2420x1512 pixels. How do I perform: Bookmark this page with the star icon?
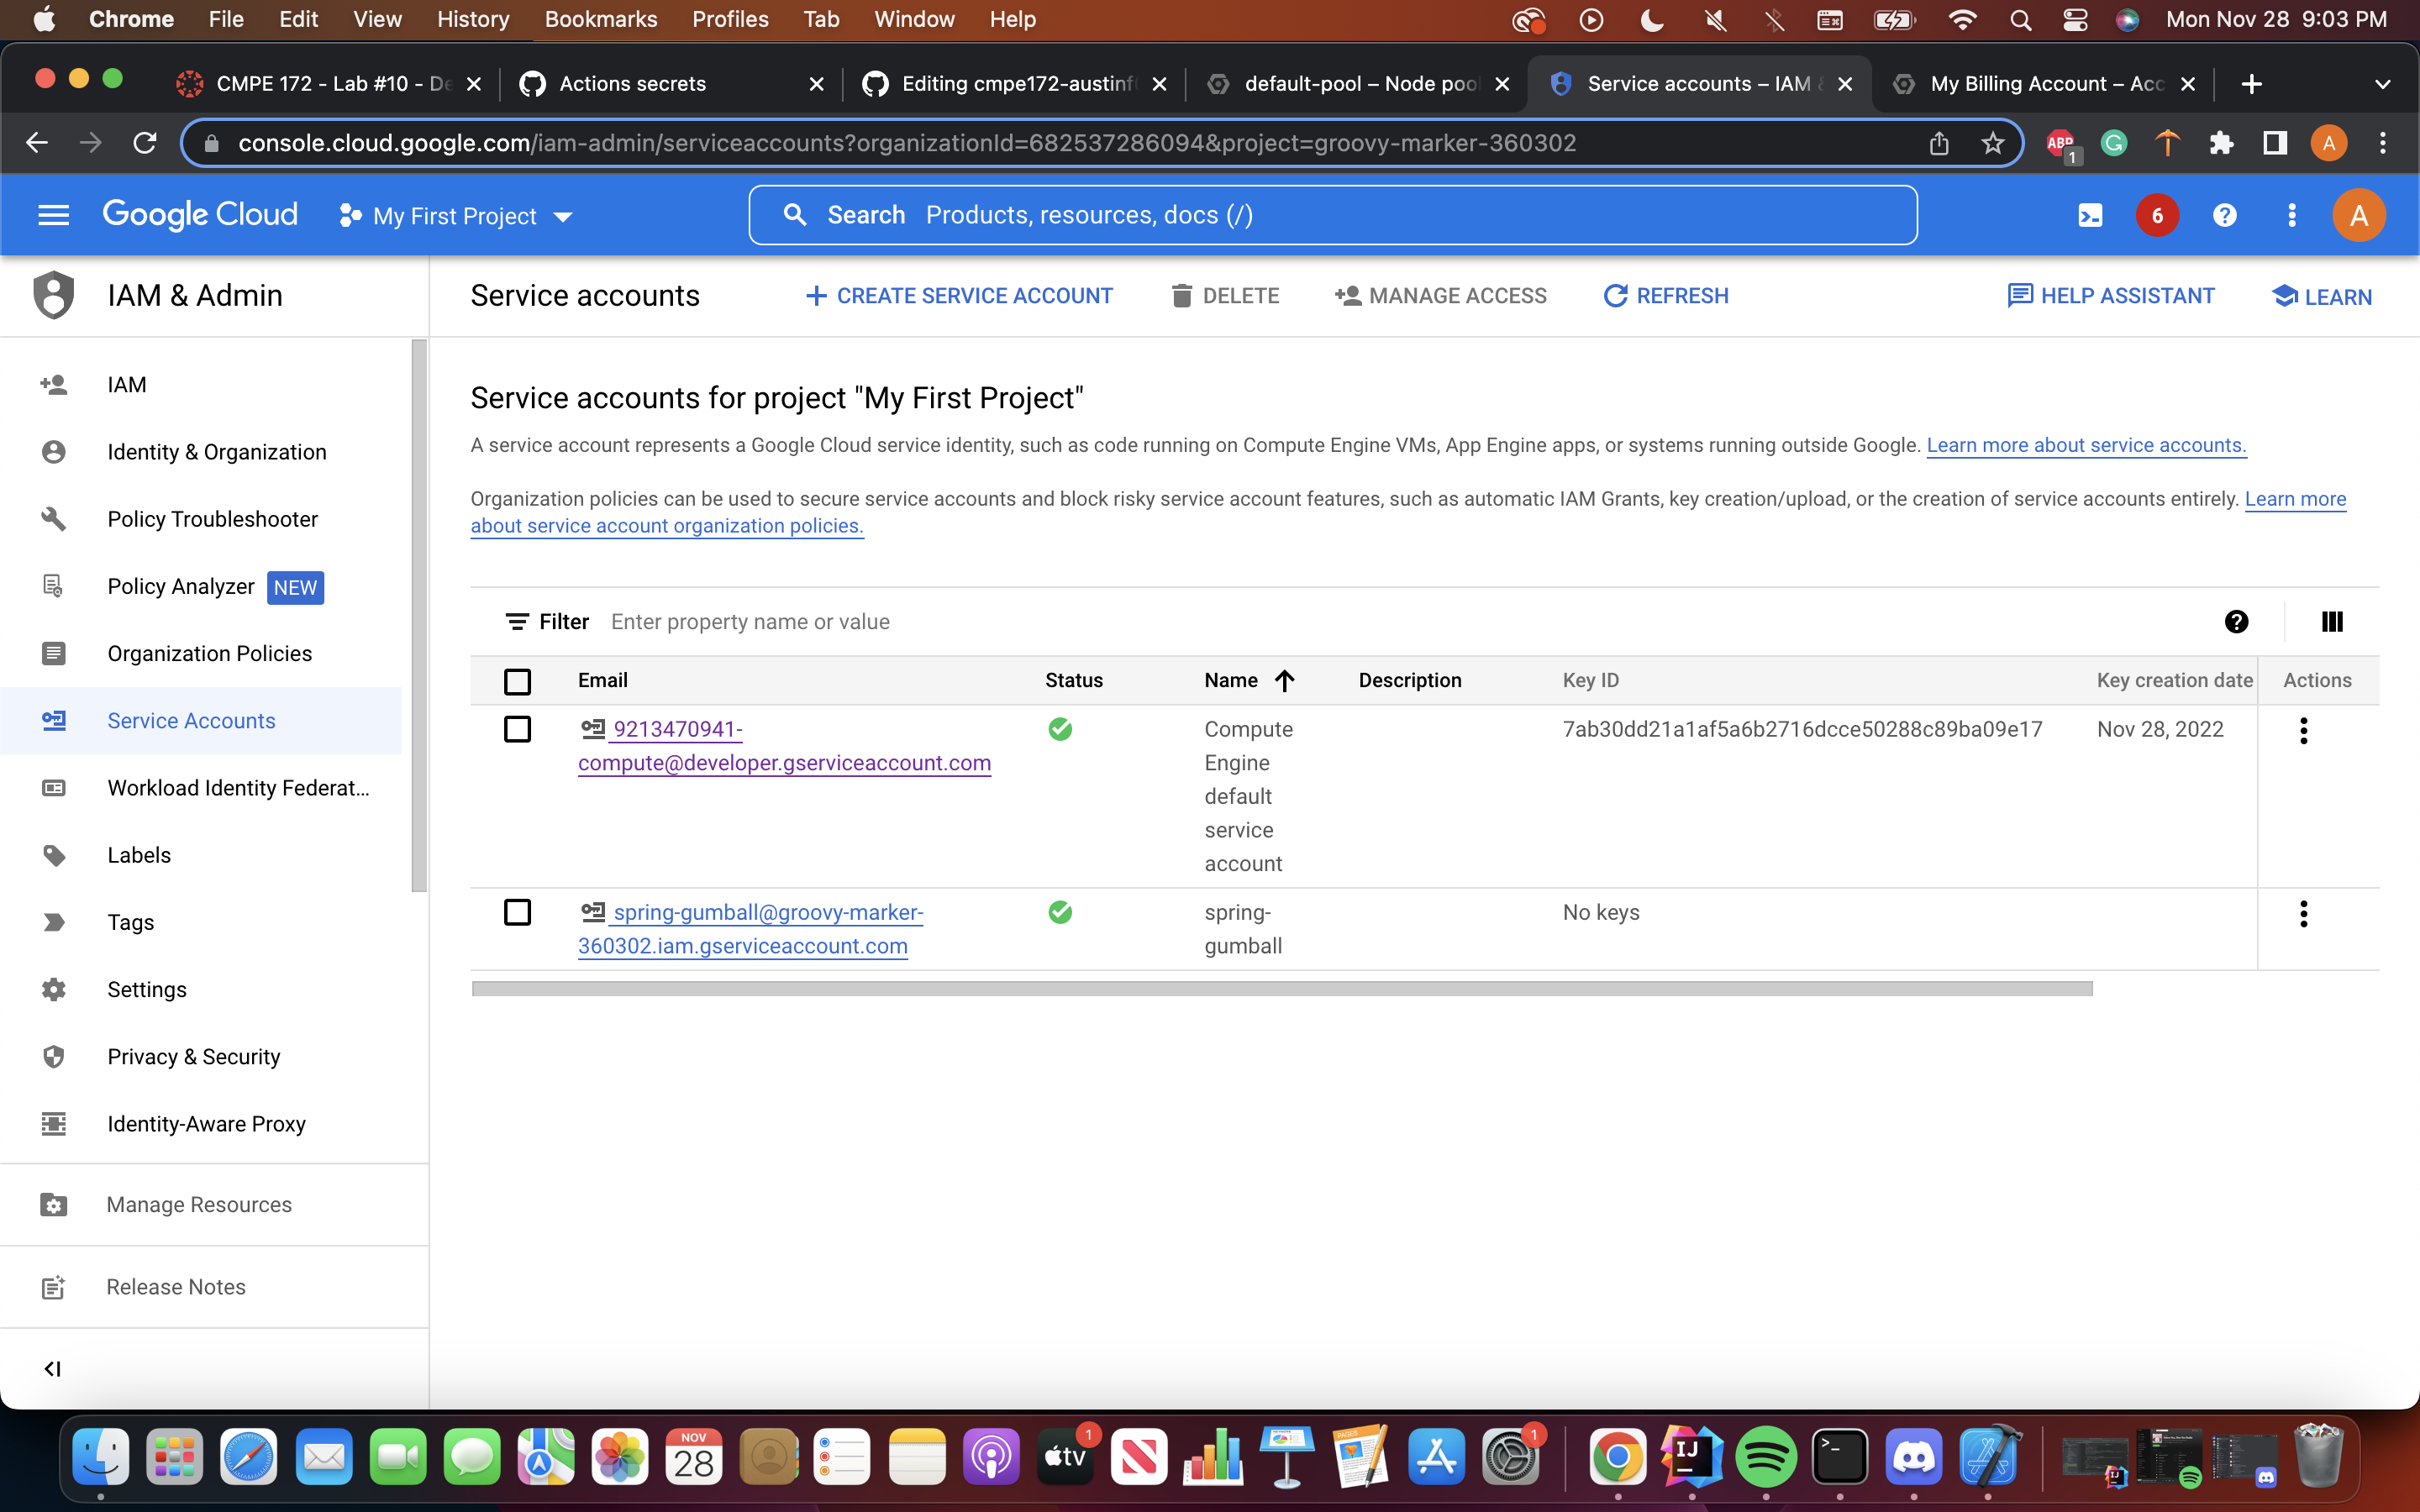tap(1992, 143)
